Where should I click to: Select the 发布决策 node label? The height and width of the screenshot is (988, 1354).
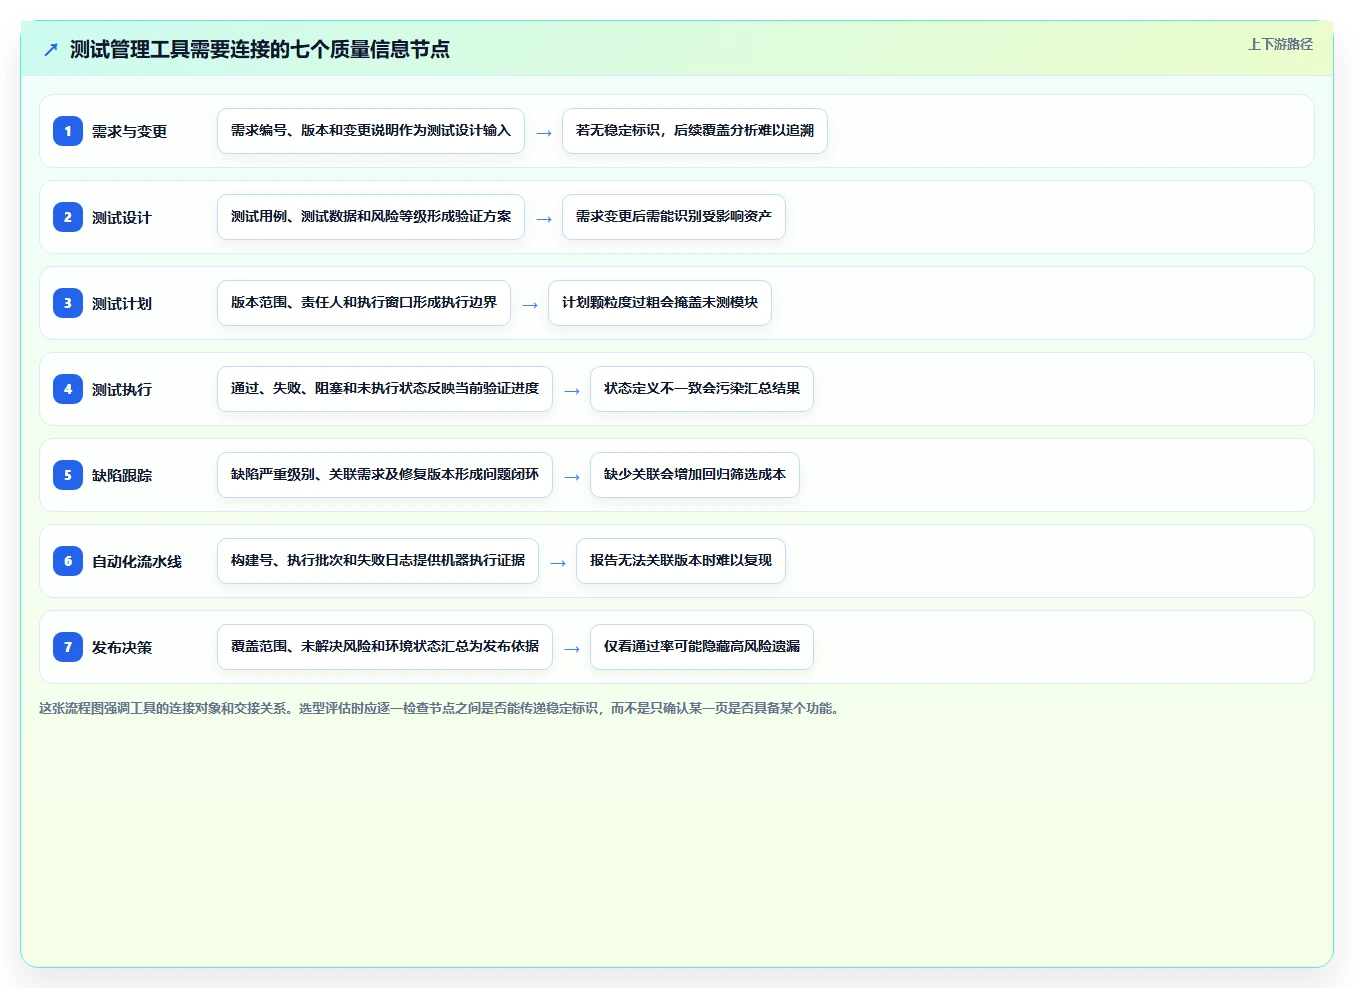[122, 647]
